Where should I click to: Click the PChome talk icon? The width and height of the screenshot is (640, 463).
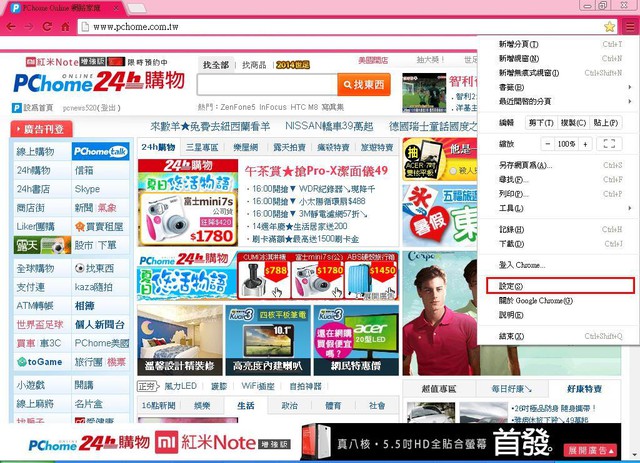pos(100,151)
